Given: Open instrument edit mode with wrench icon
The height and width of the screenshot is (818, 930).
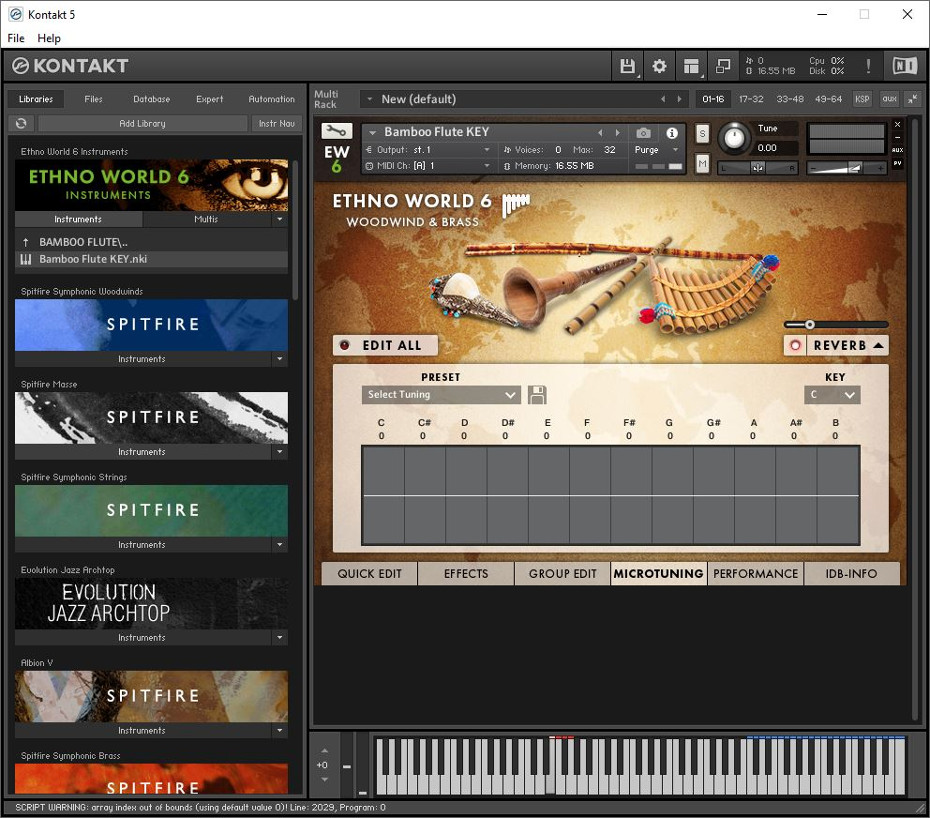Looking at the screenshot, I should (336, 131).
